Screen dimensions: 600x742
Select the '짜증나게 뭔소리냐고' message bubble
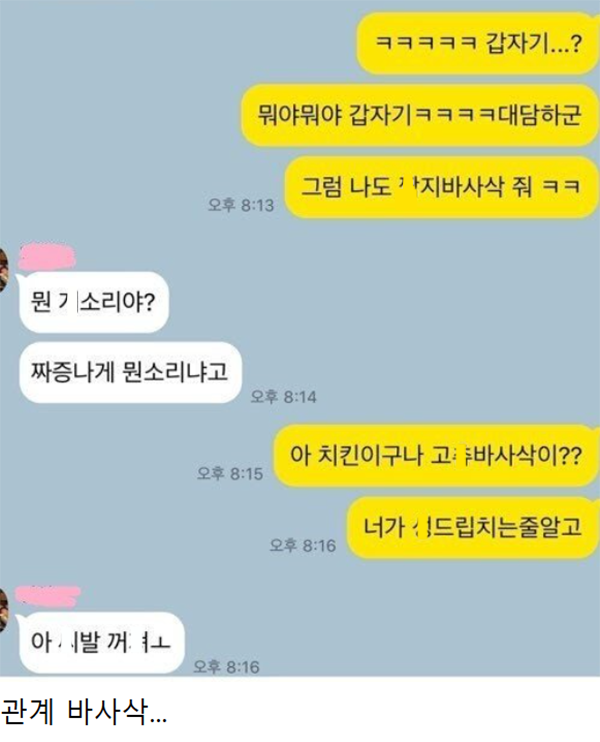(x=130, y=372)
